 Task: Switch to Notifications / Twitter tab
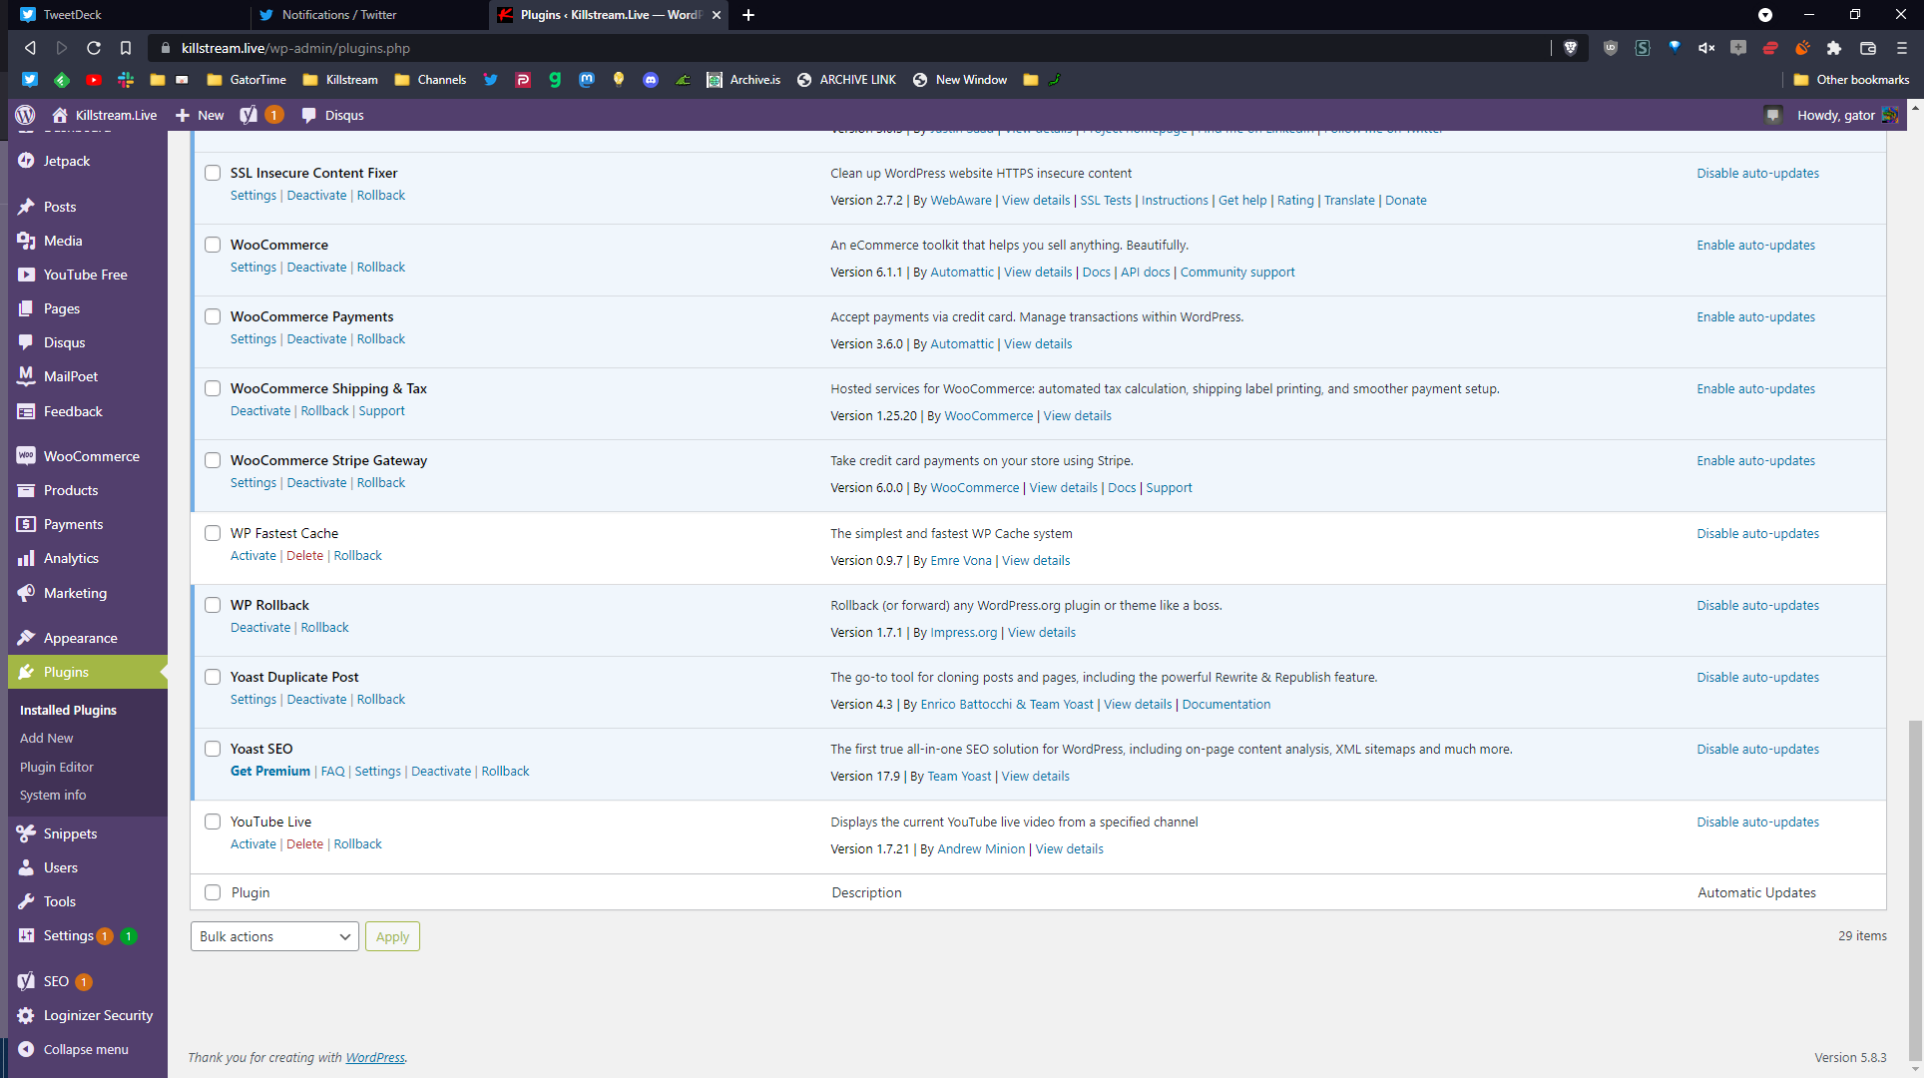(368, 15)
